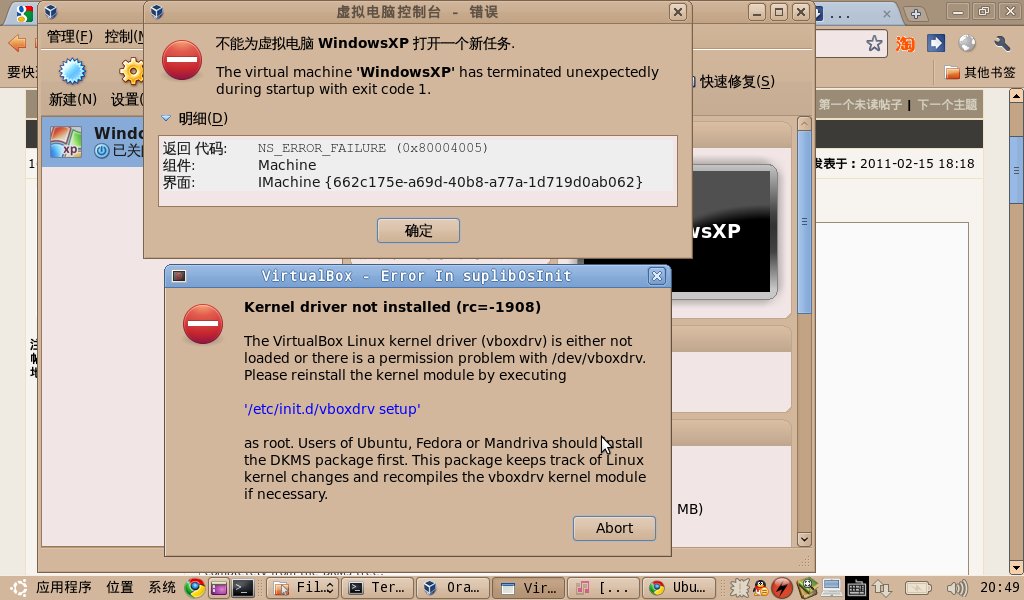
Task: Switch to the music taskbar window
Action: click(603, 588)
